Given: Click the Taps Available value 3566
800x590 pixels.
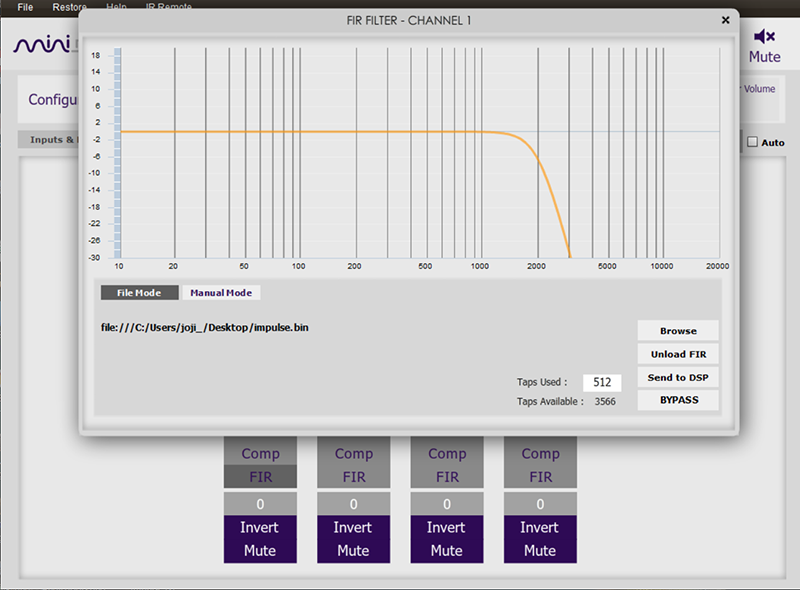Looking at the screenshot, I should point(605,402).
